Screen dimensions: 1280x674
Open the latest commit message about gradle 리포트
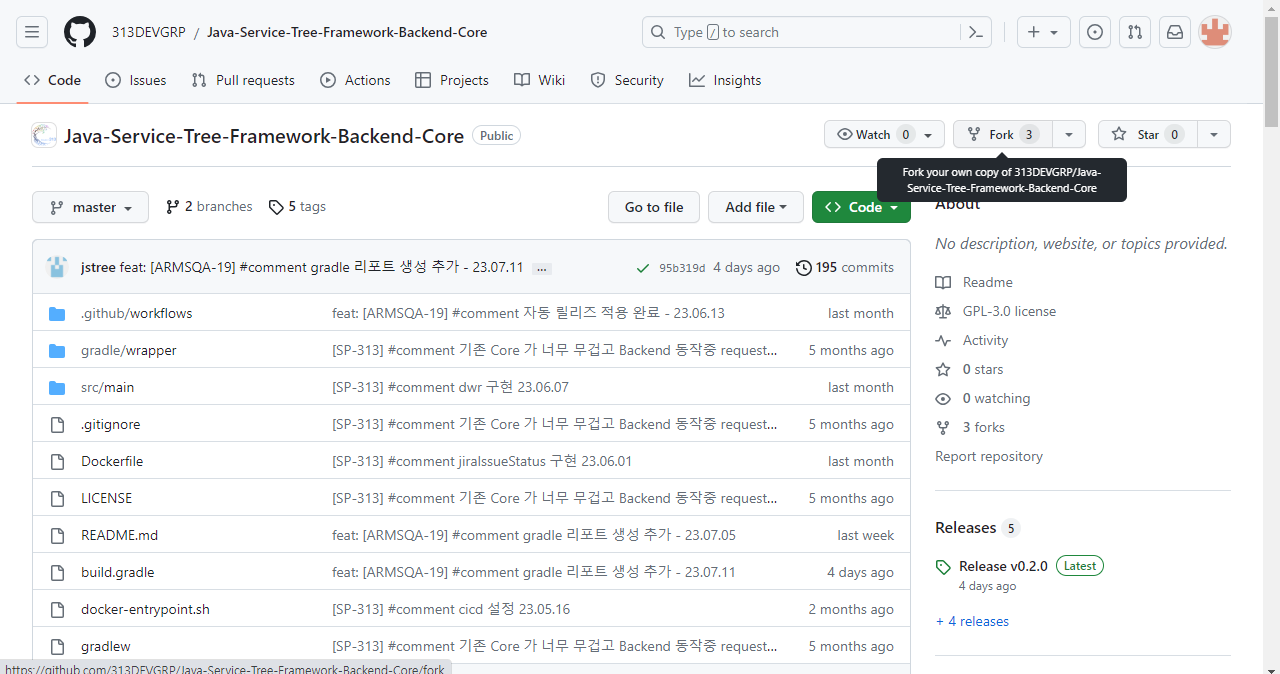click(321, 267)
